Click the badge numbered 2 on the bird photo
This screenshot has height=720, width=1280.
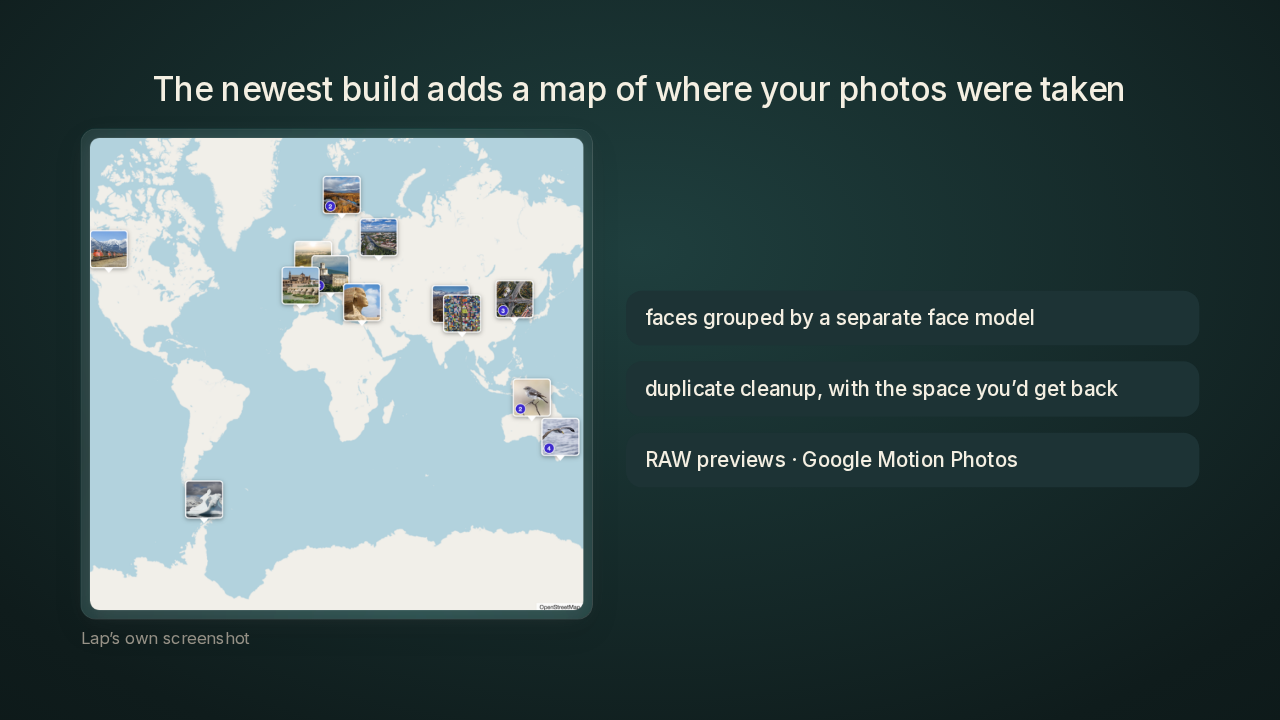(520, 409)
